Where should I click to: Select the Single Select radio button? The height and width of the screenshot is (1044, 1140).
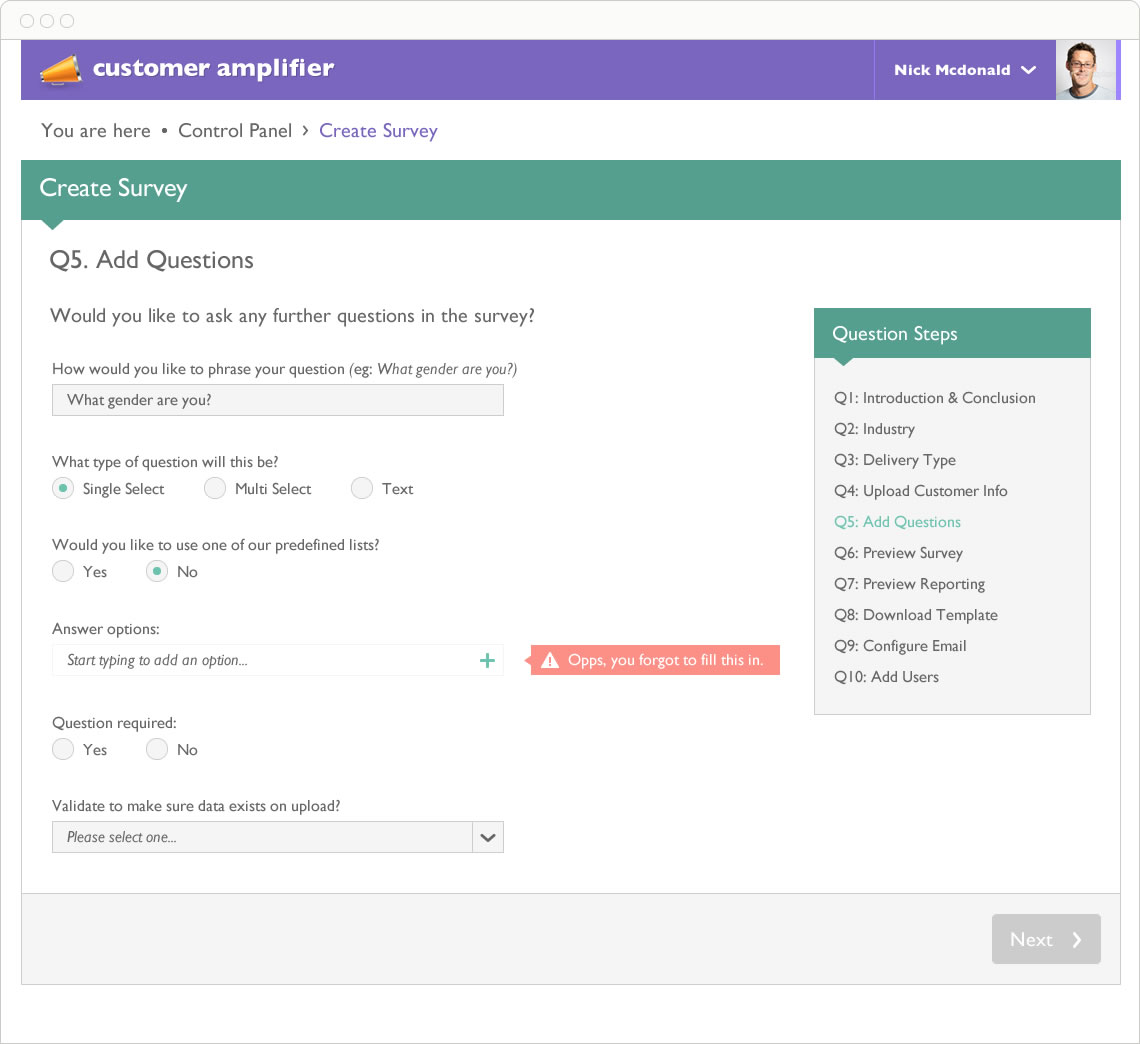pos(63,489)
